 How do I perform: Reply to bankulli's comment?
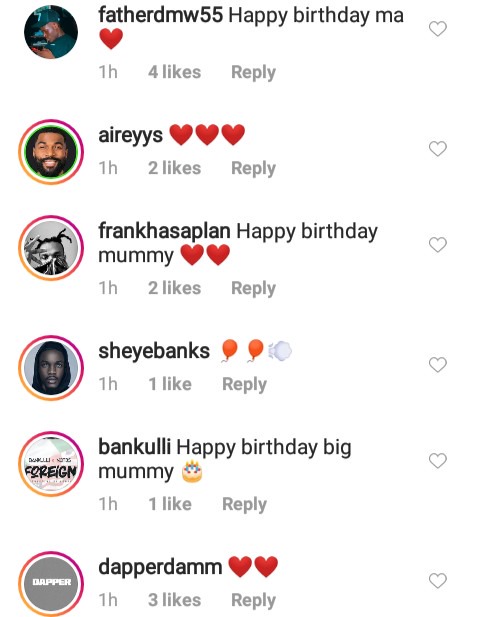pyautogui.click(x=244, y=505)
